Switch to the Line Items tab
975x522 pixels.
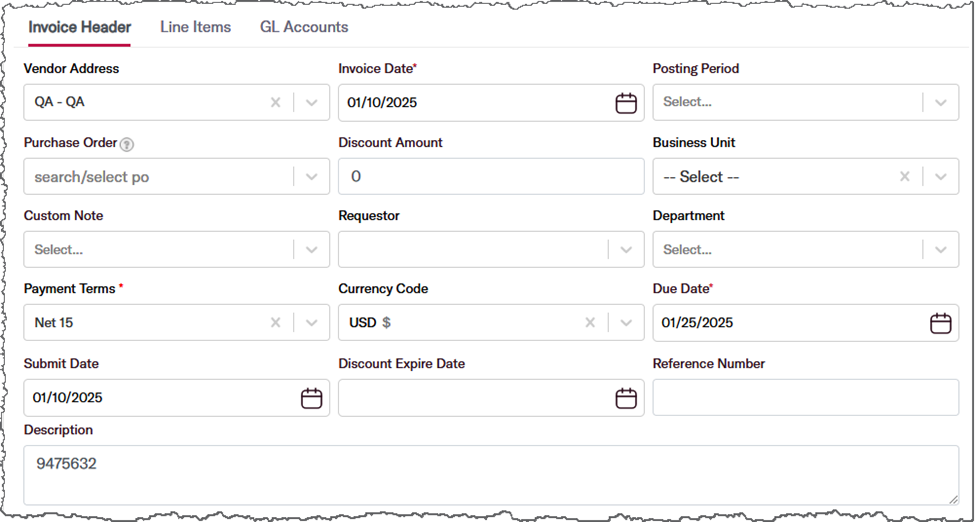tap(195, 27)
